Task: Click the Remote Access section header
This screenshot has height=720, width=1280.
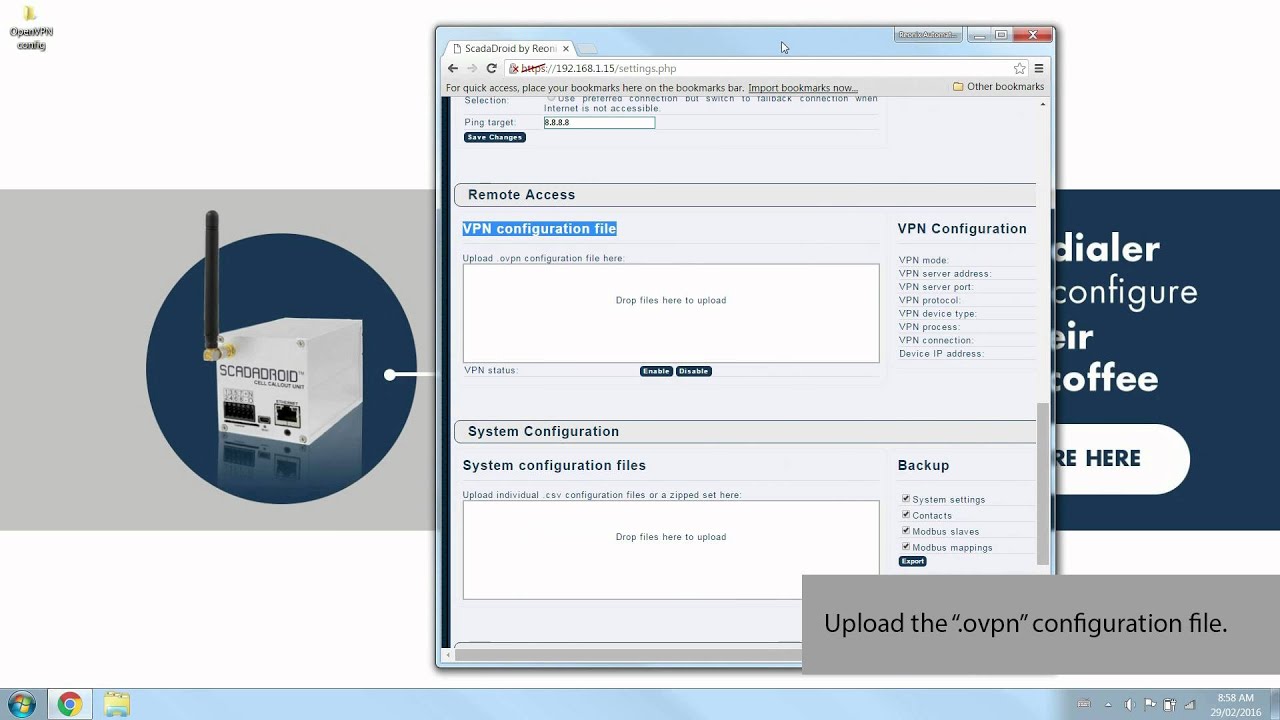Action: pos(745,195)
